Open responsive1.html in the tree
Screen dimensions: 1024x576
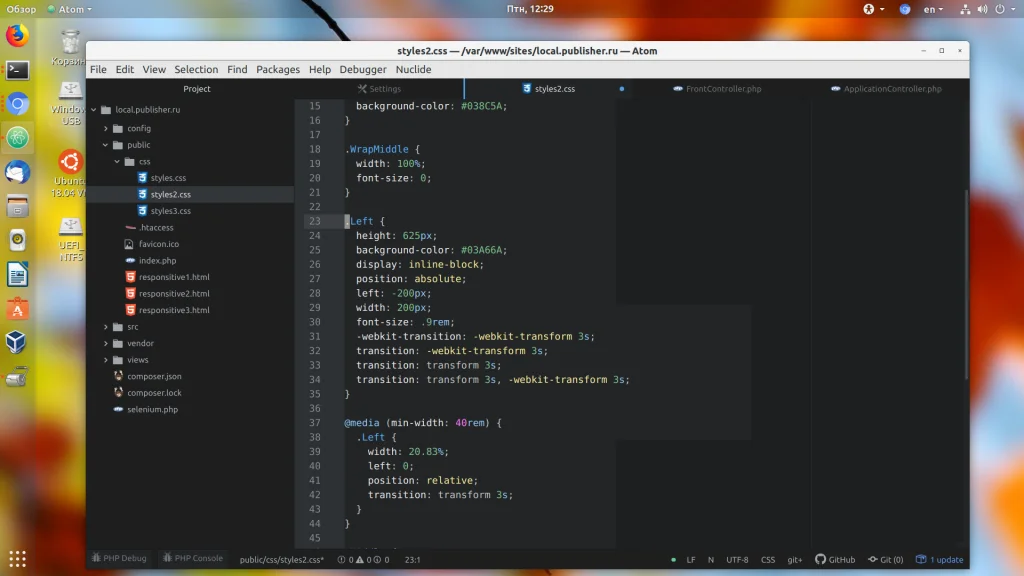pos(174,277)
